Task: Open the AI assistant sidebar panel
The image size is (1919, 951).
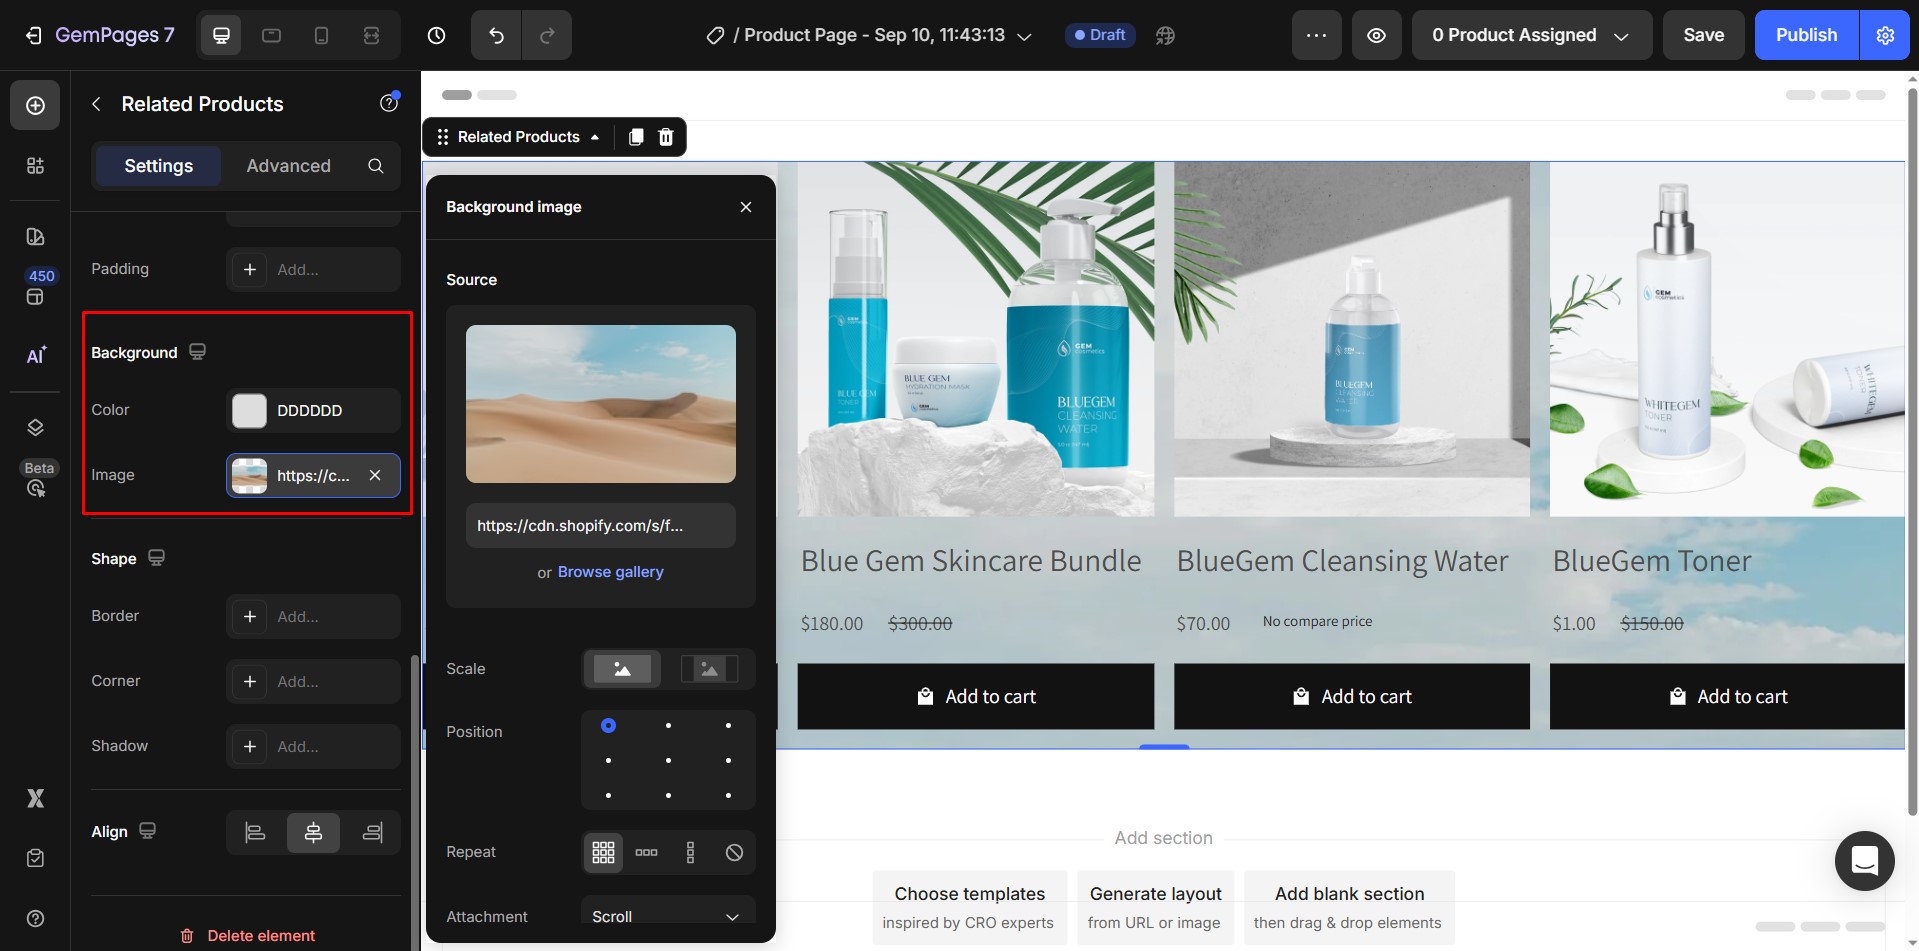Action: pos(35,355)
